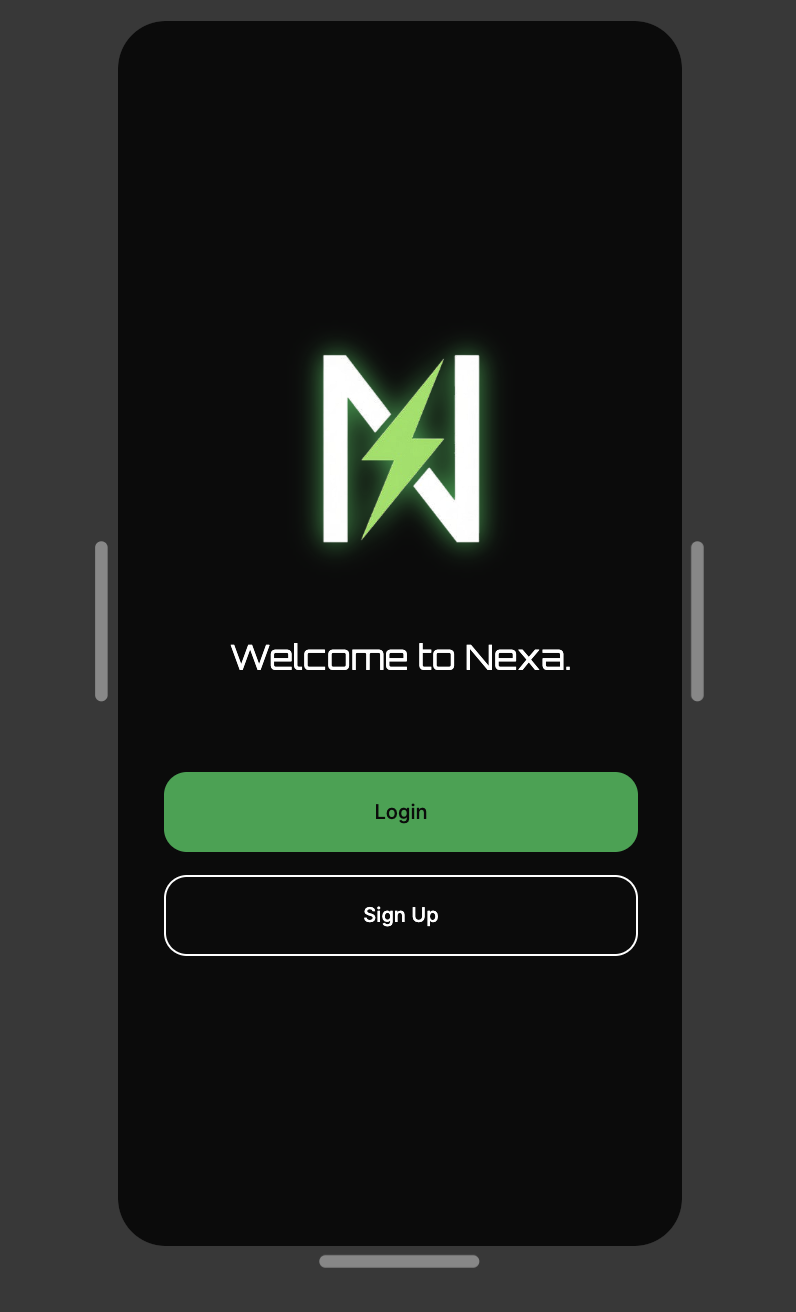Click the white outlined border of Sign Up
The width and height of the screenshot is (796, 1312).
pyautogui.click(x=401, y=876)
